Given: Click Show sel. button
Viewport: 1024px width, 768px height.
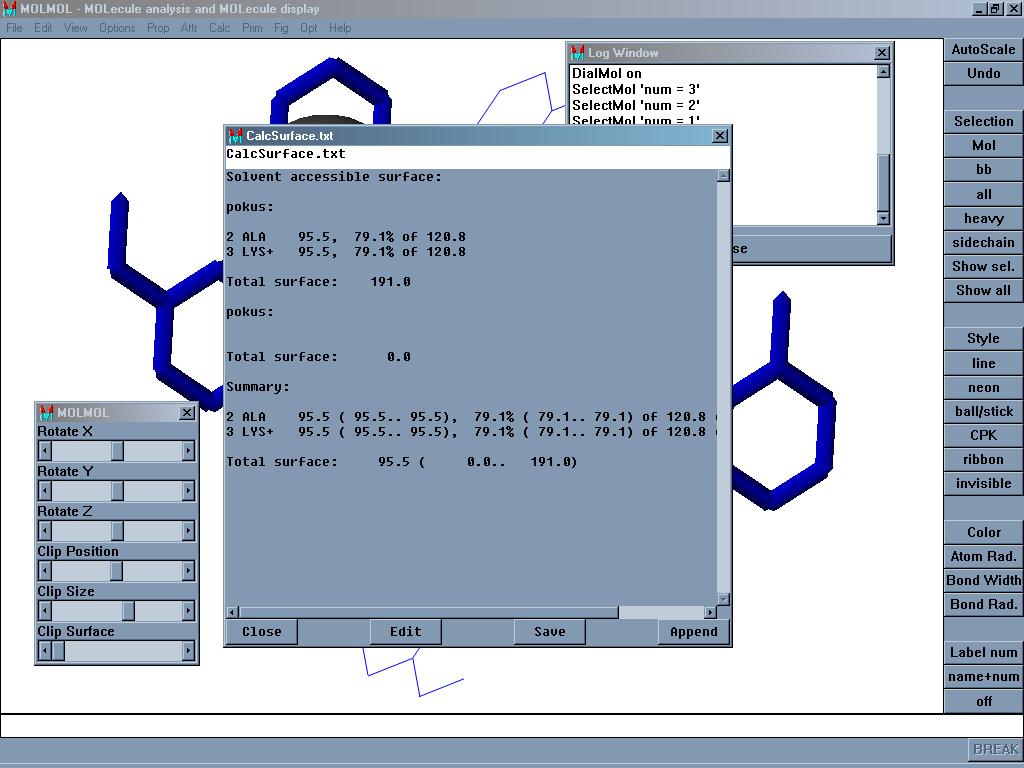Looking at the screenshot, I should click(983, 266).
